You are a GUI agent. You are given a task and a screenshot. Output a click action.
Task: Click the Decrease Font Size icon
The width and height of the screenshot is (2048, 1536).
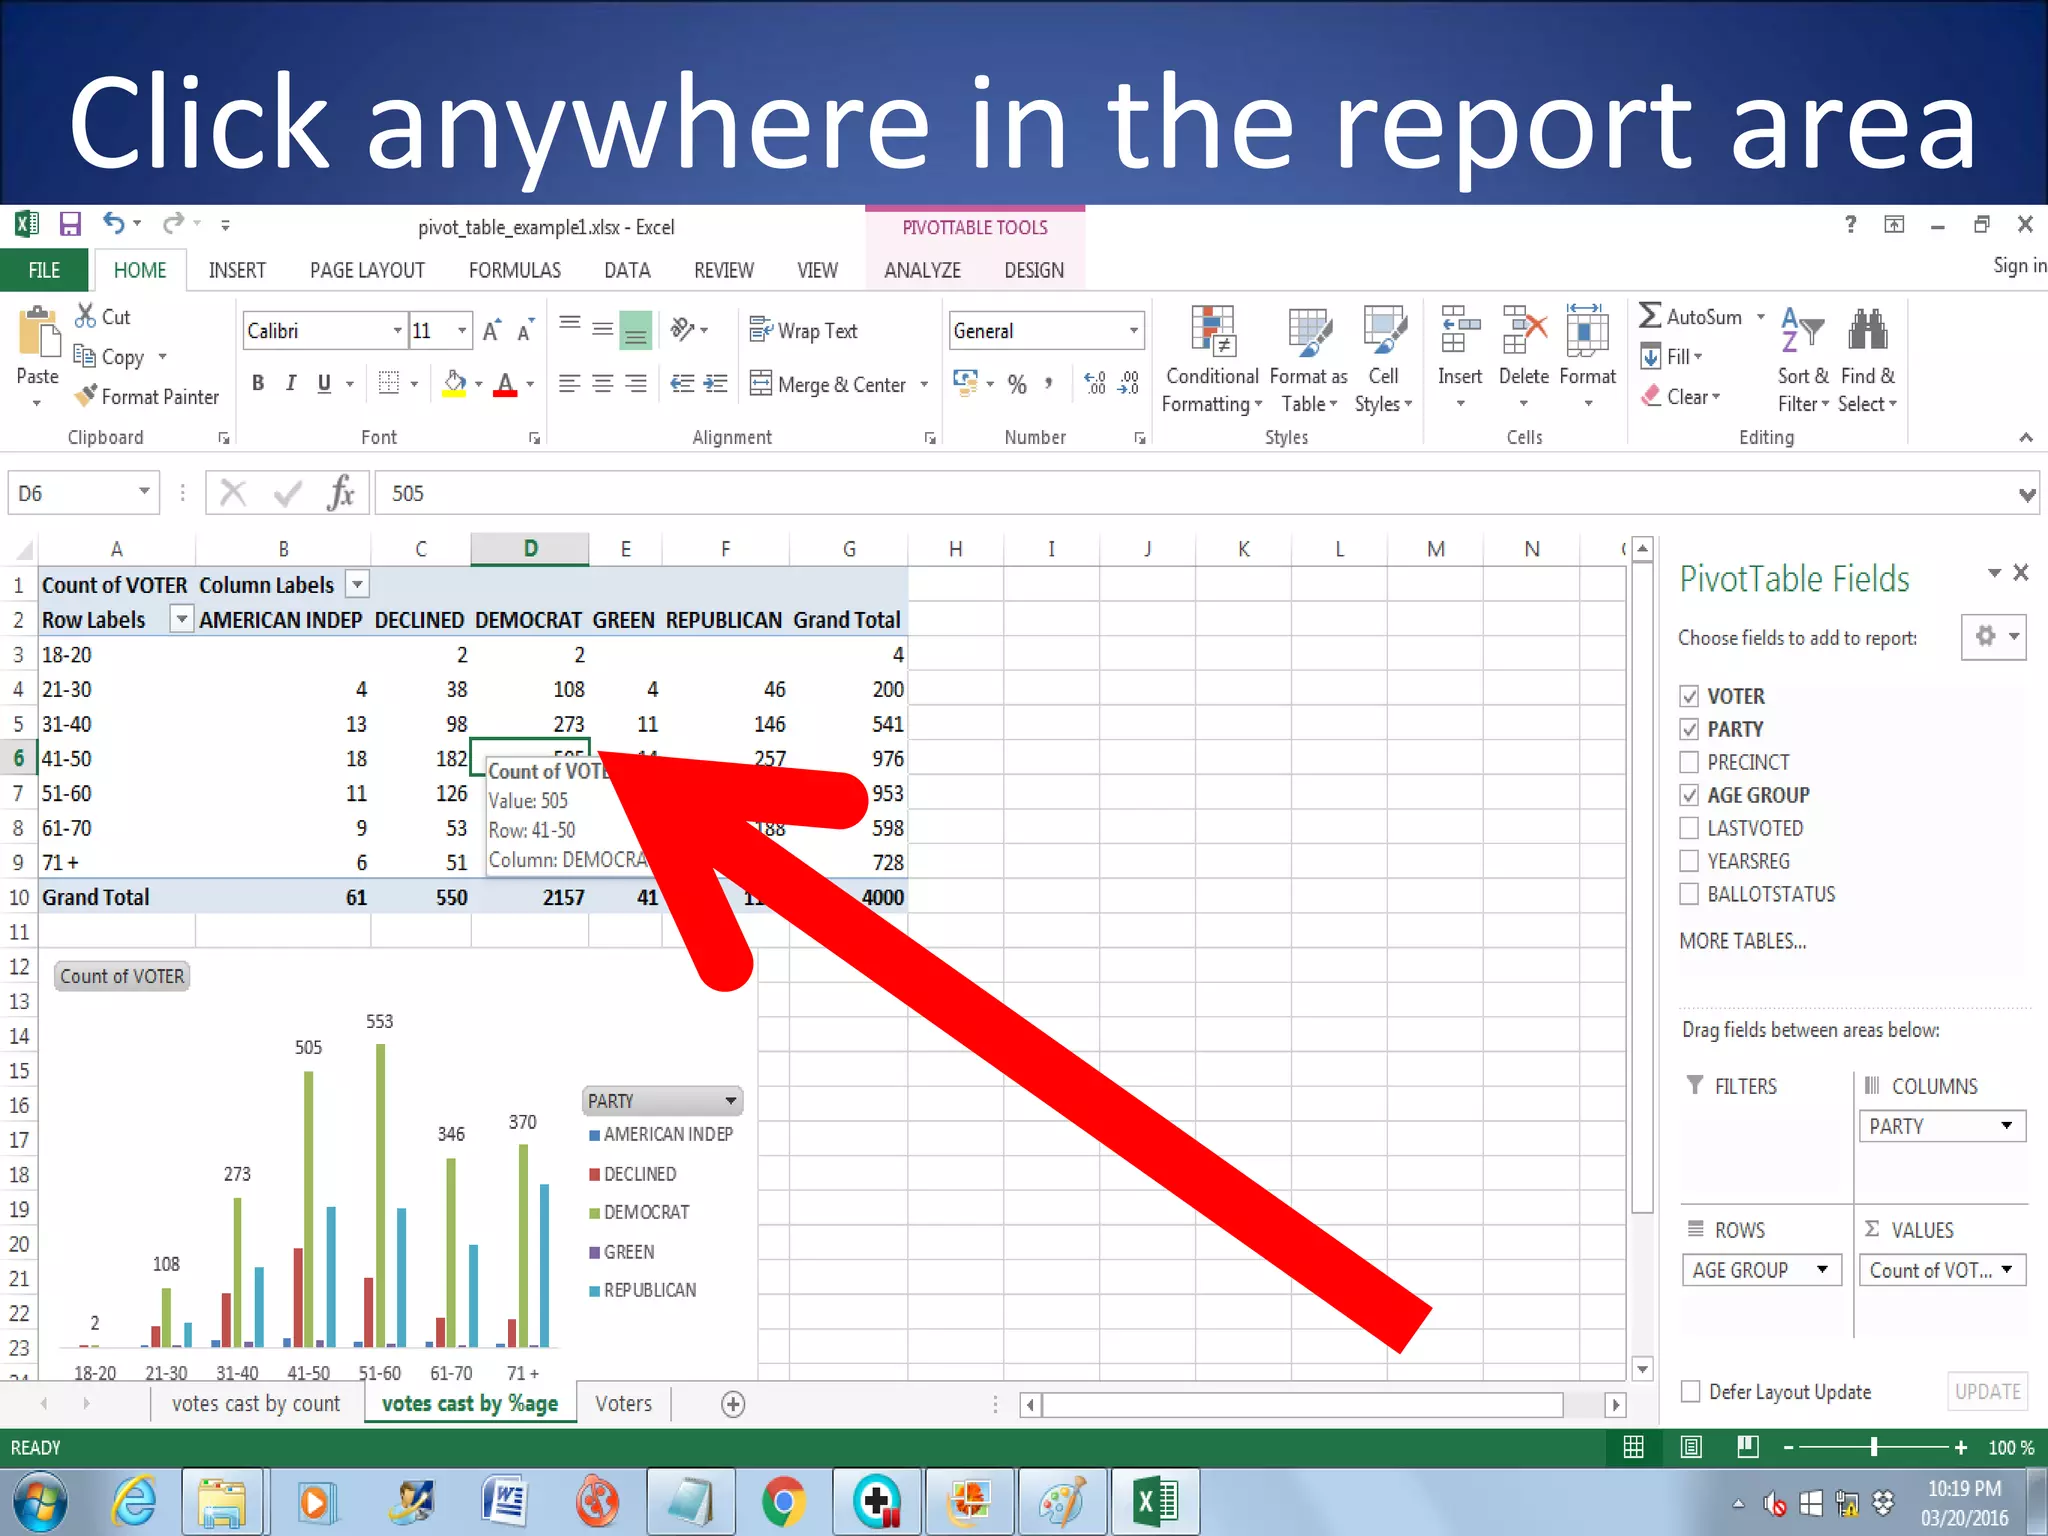tap(525, 330)
